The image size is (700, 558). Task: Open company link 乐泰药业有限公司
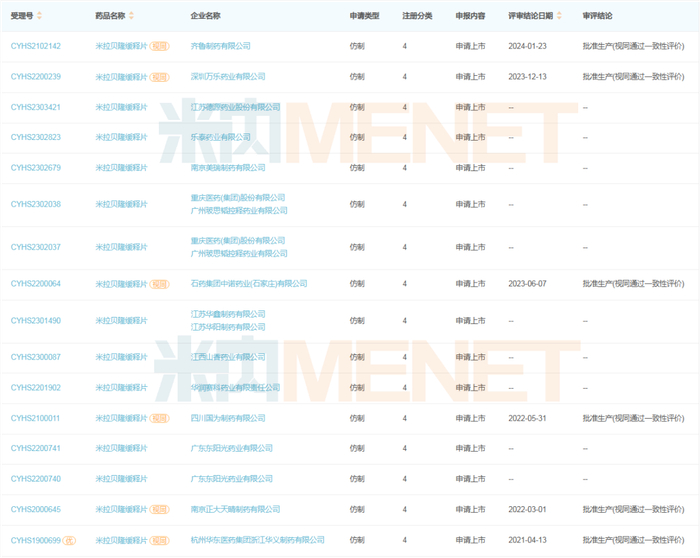pyautogui.click(x=221, y=137)
